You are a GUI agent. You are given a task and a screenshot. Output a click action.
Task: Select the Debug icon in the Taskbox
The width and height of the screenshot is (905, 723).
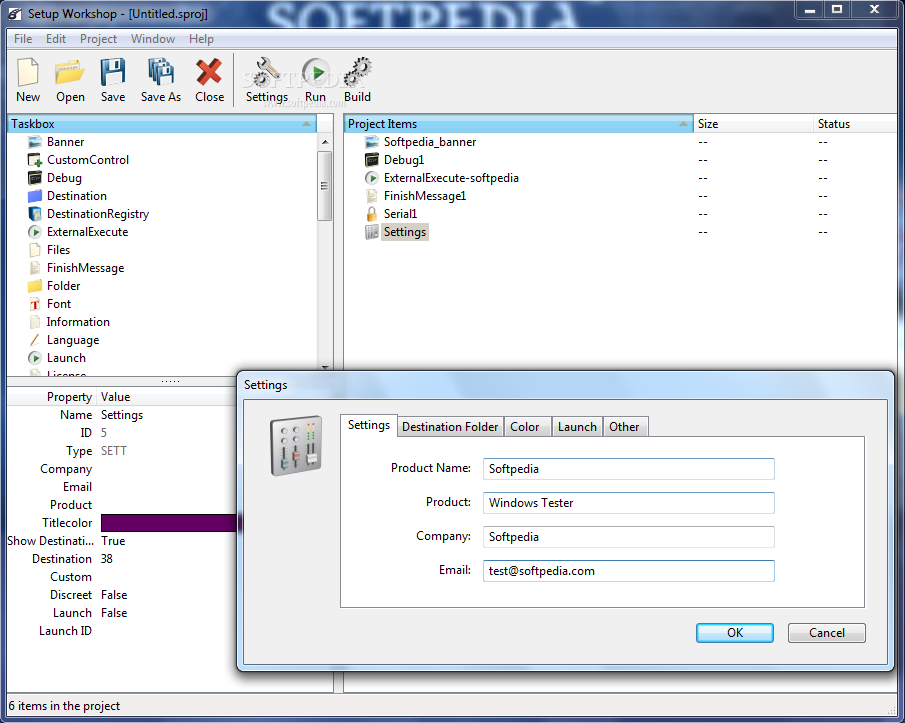pos(35,178)
